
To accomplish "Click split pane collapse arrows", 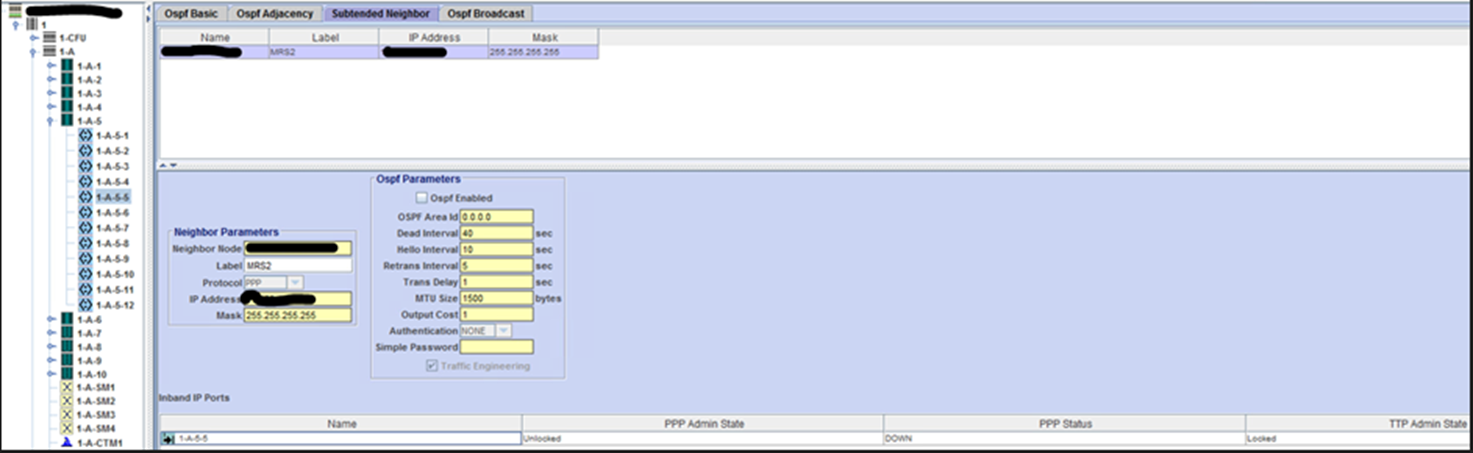I will 168,165.
